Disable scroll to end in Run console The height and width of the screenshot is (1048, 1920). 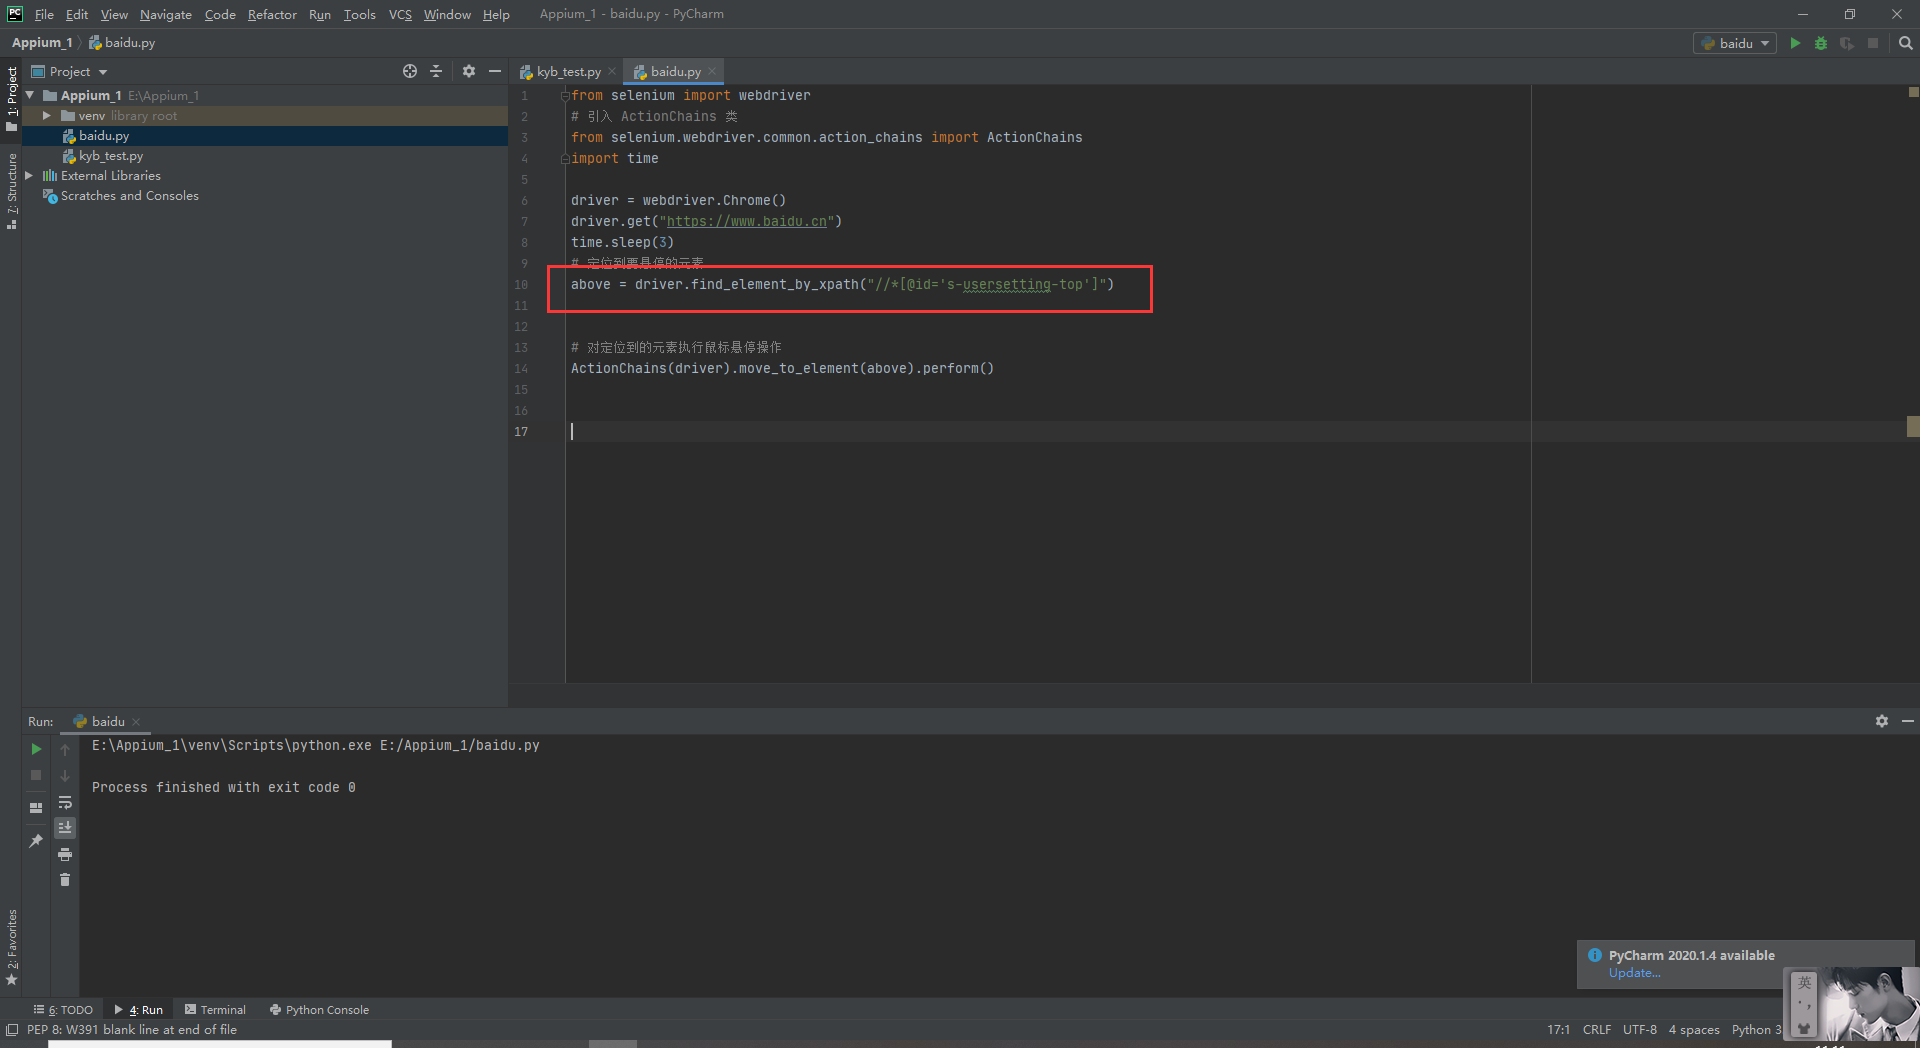(x=65, y=827)
